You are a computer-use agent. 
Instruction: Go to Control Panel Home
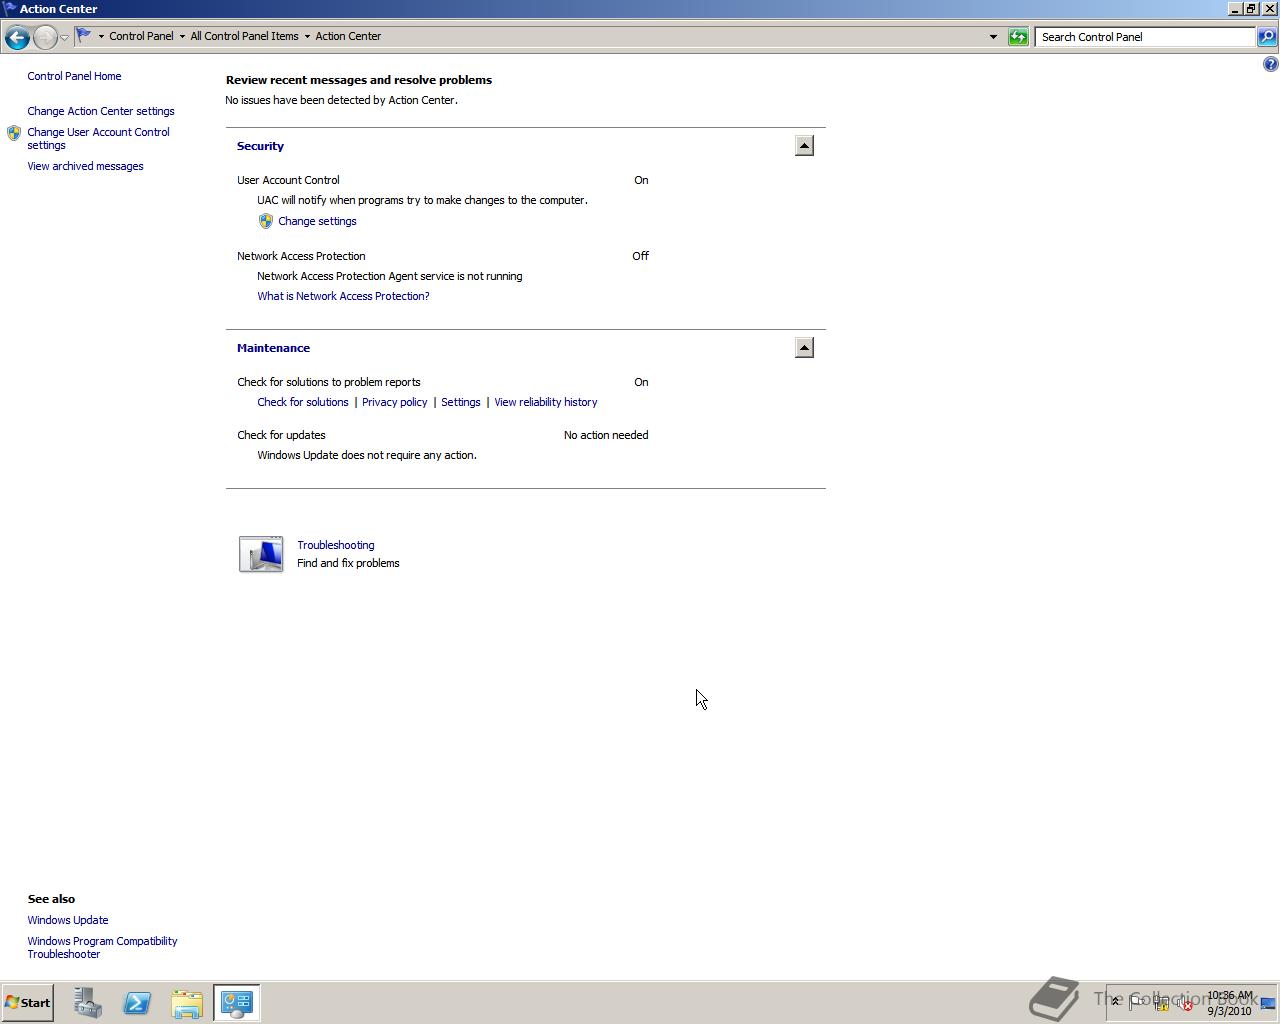[74, 76]
